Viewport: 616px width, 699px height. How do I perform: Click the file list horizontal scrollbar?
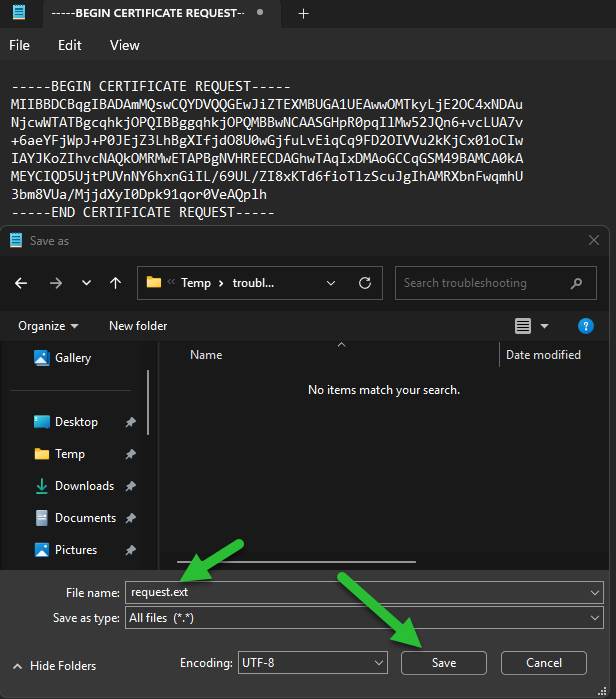pyautogui.click(x=296, y=562)
